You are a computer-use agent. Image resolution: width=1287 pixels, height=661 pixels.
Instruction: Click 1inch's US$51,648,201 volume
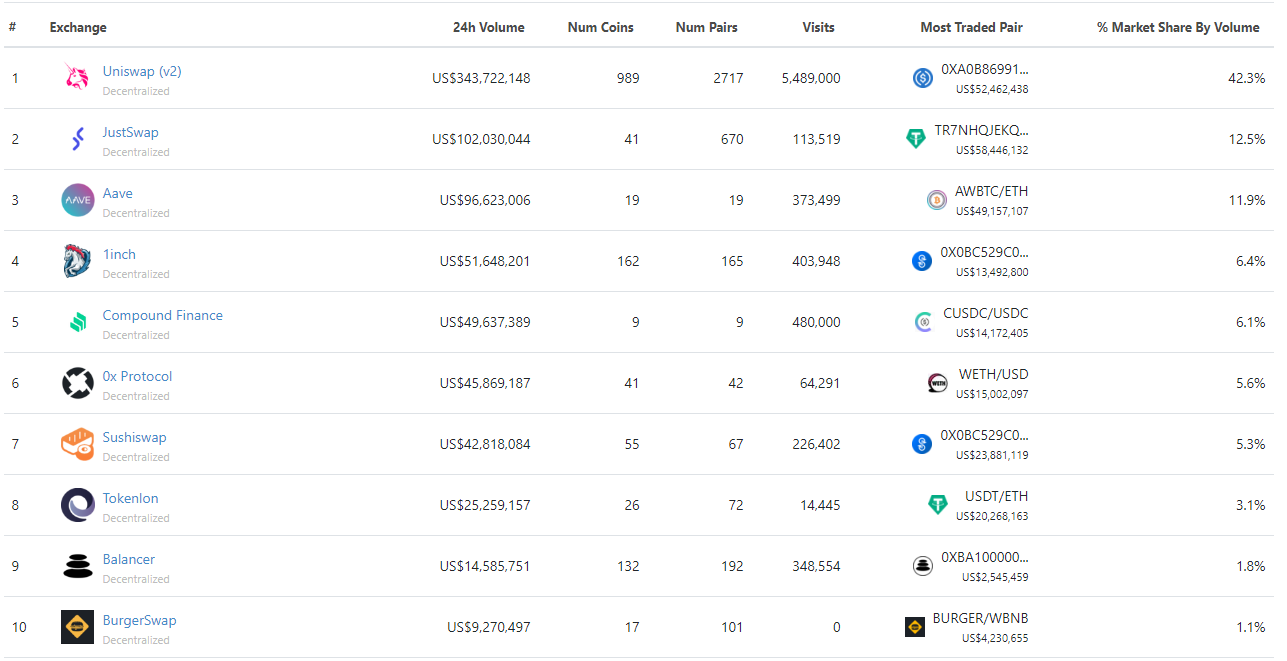point(485,261)
